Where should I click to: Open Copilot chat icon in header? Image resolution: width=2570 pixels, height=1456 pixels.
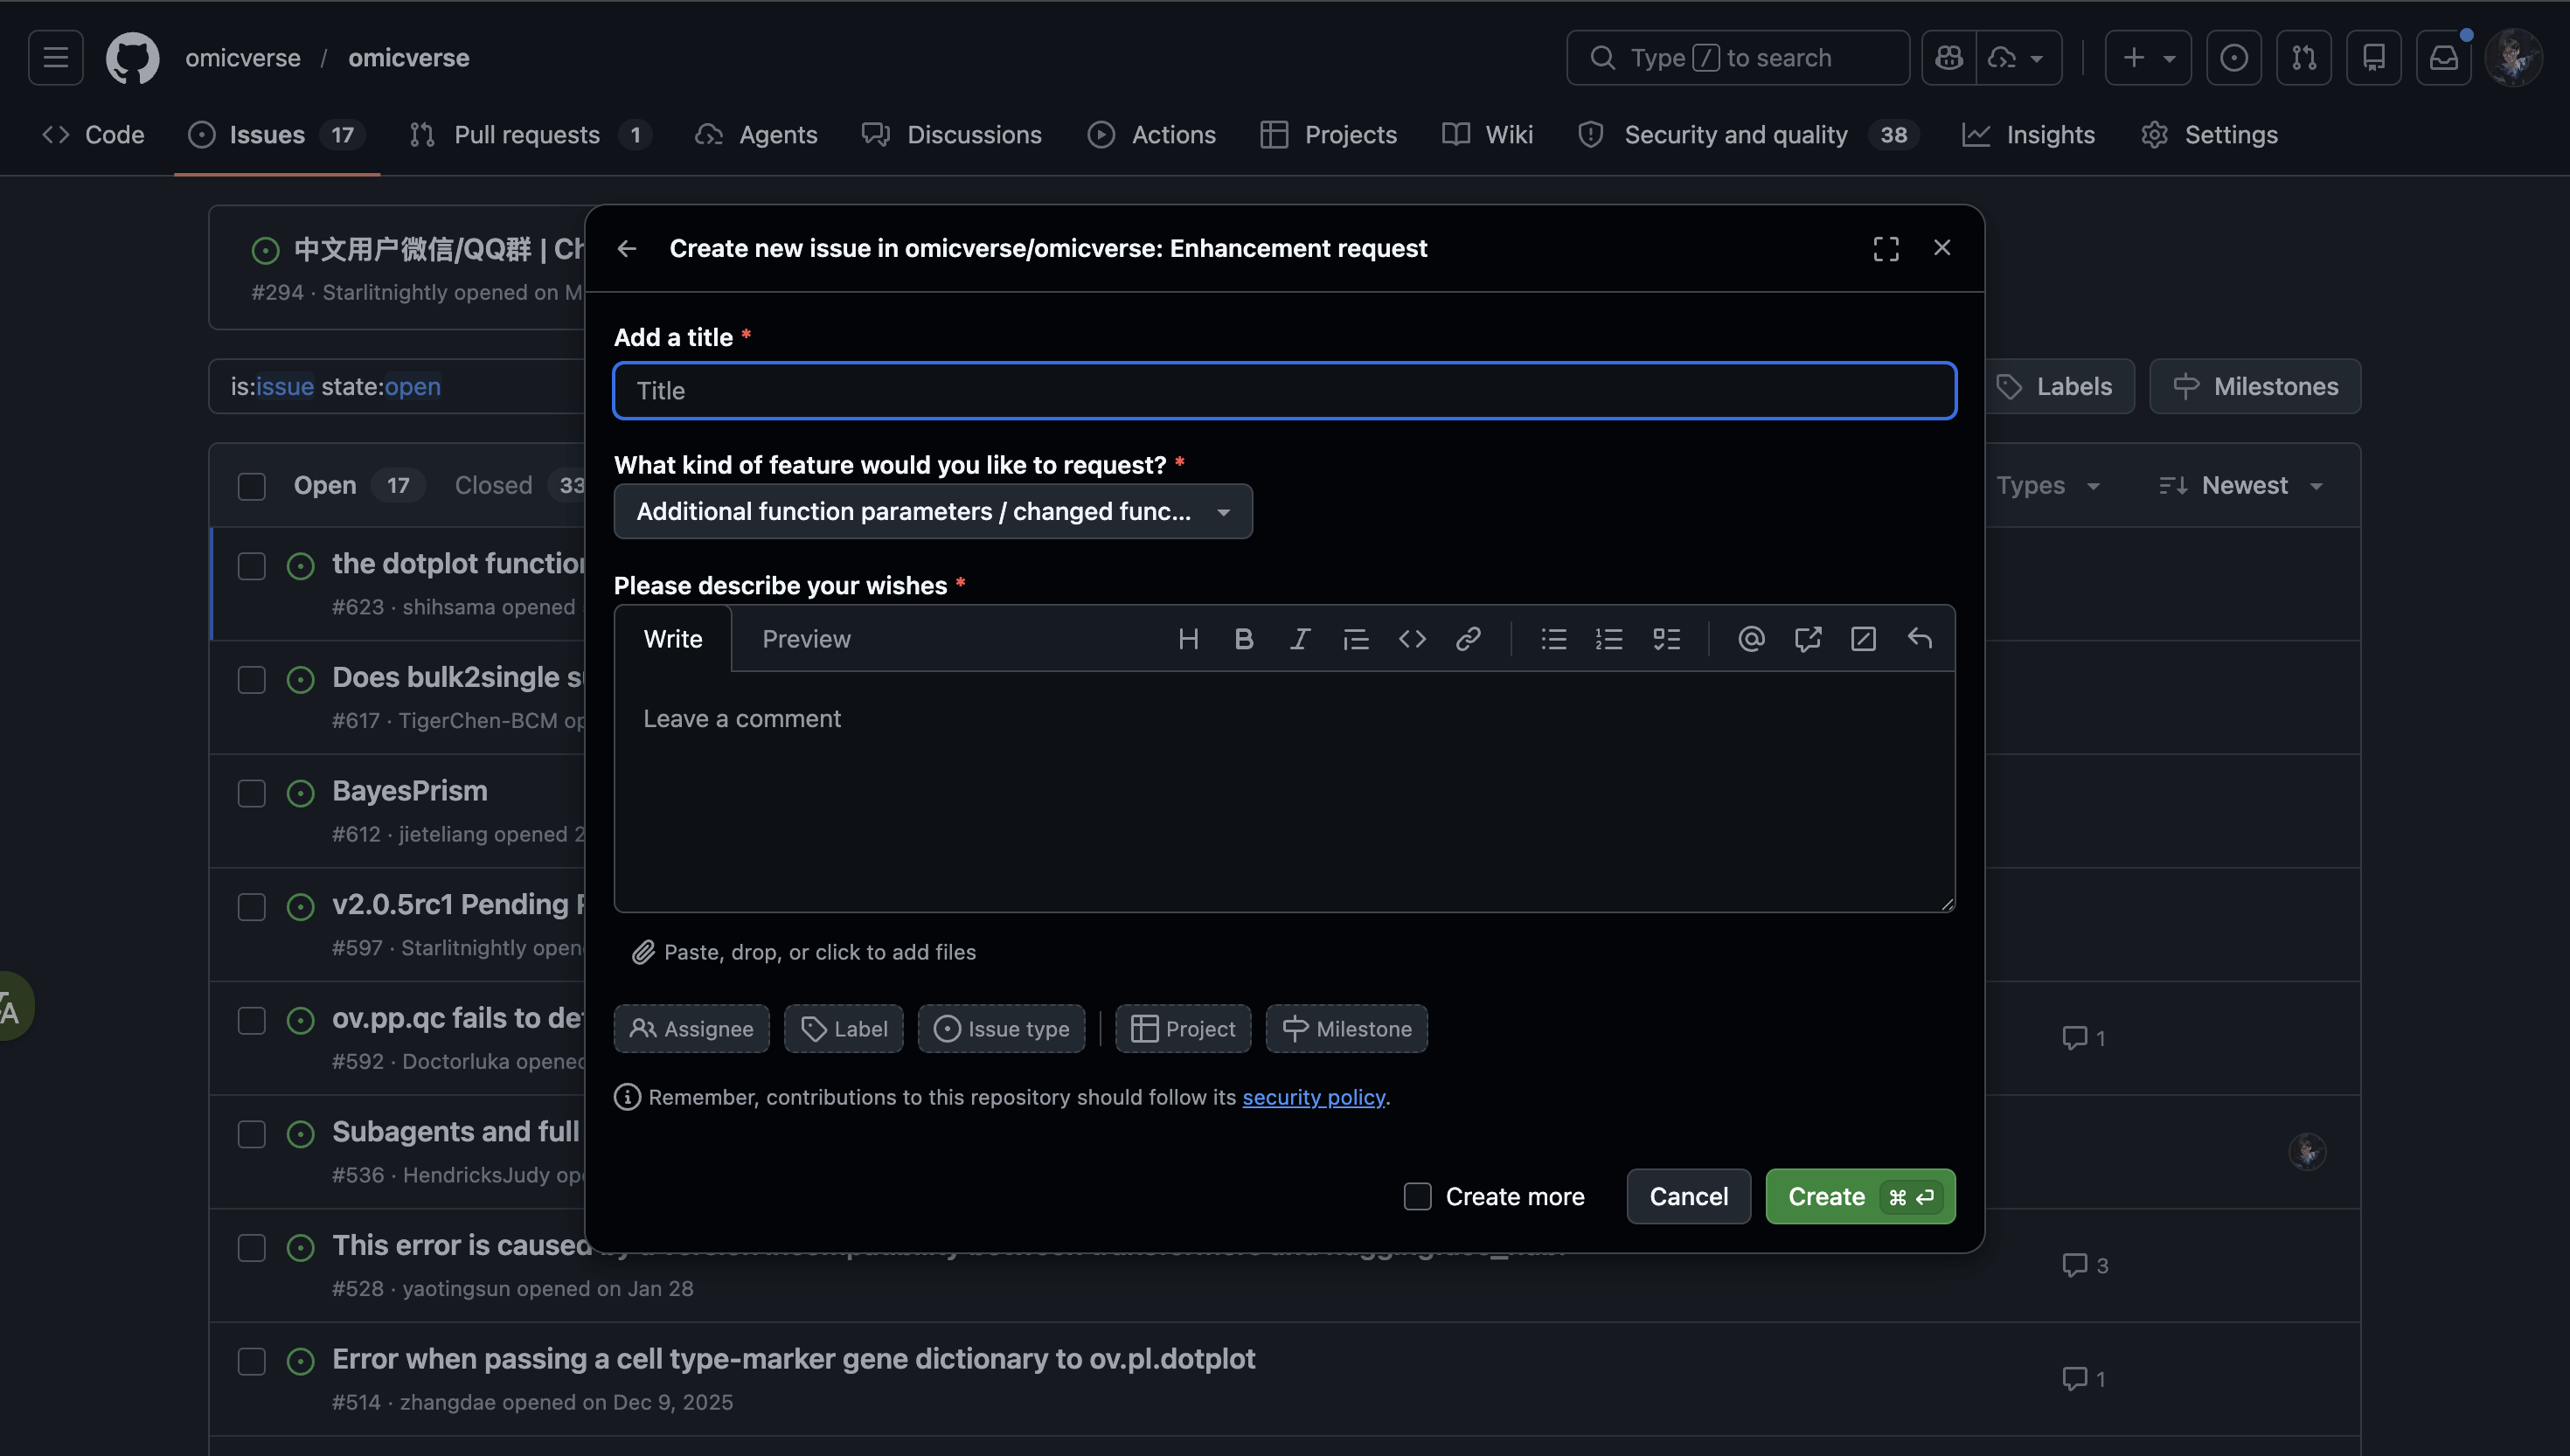click(1948, 58)
